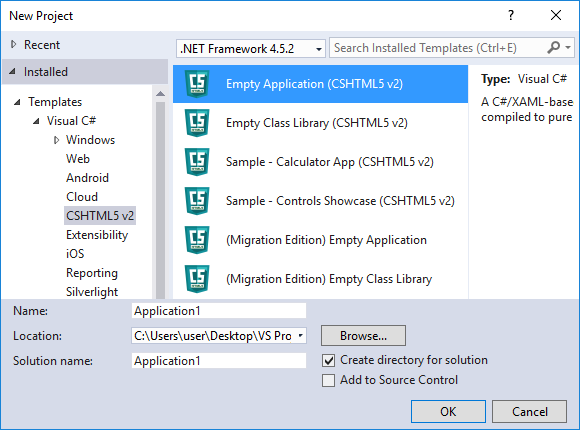Click the Controls Showcase sample icon
The width and height of the screenshot is (580, 430).
coord(197,201)
